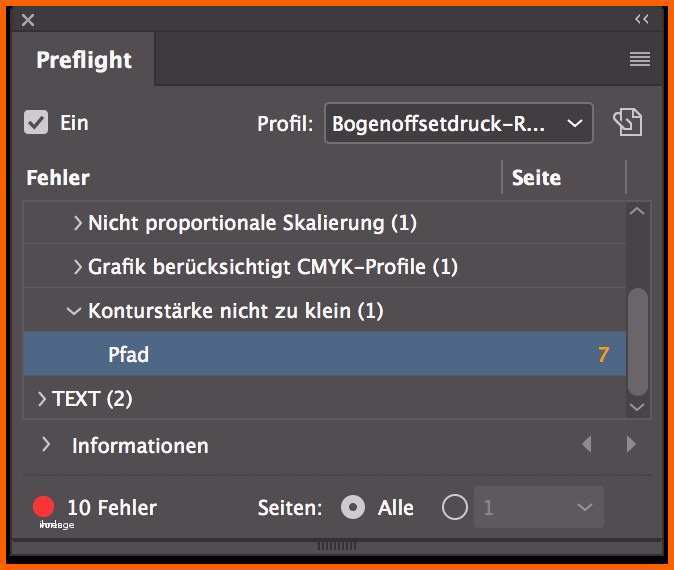
Task: Click the scroll up arrow in error list
Action: click(637, 211)
